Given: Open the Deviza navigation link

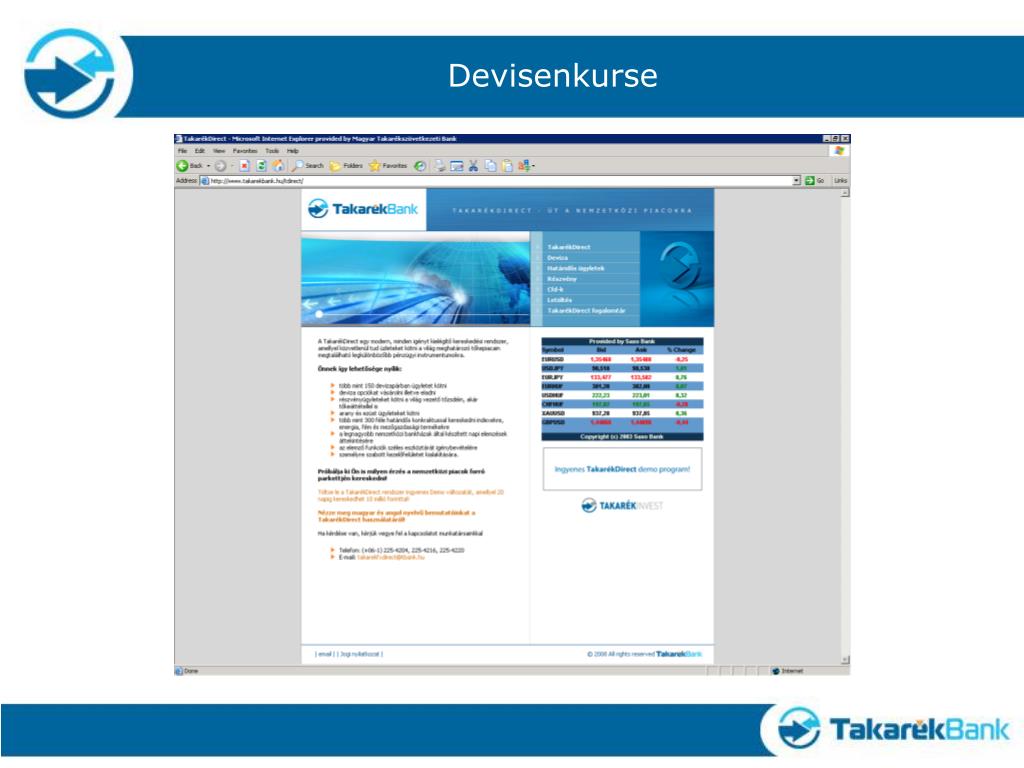Looking at the screenshot, I should pos(557,257).
